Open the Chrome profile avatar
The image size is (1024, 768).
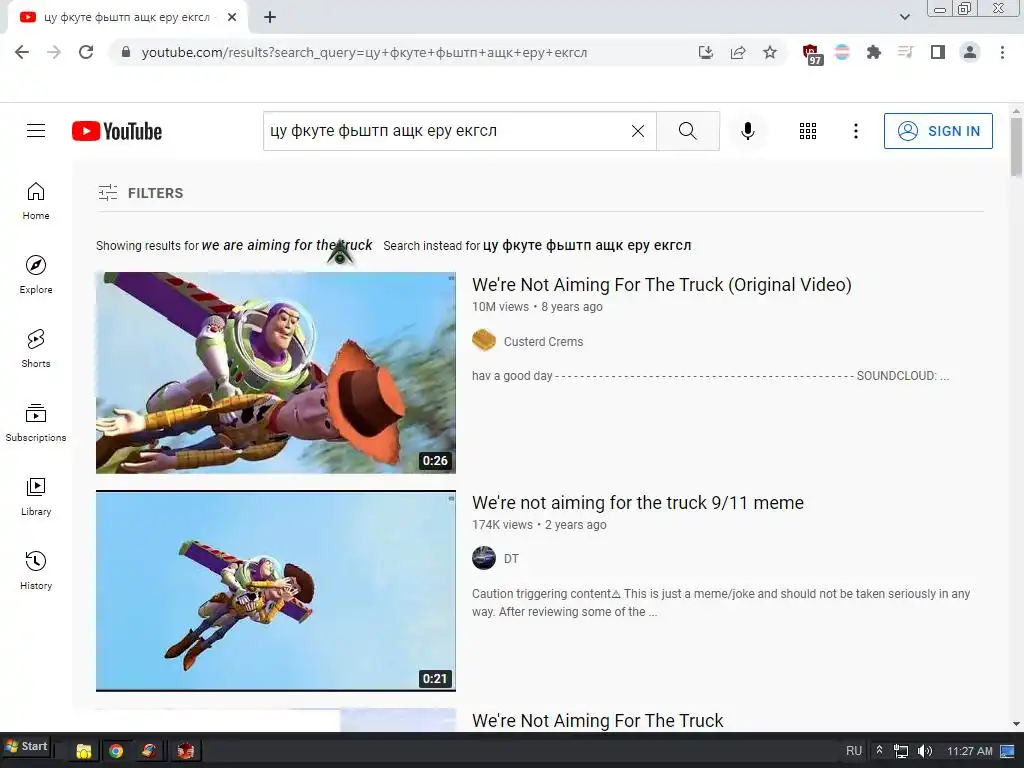(970, 52)
